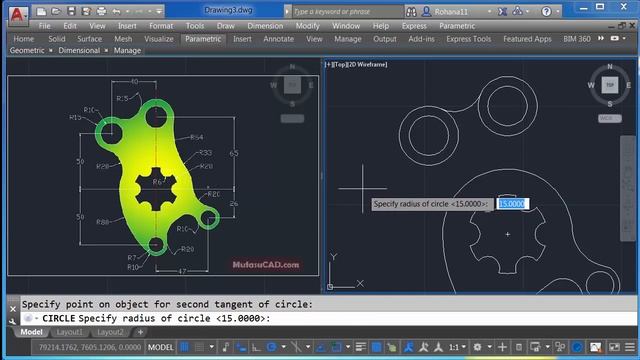Viewport: 640px width, 360px height.
Task: Click the command line text input area
Action: click(328, 318)
